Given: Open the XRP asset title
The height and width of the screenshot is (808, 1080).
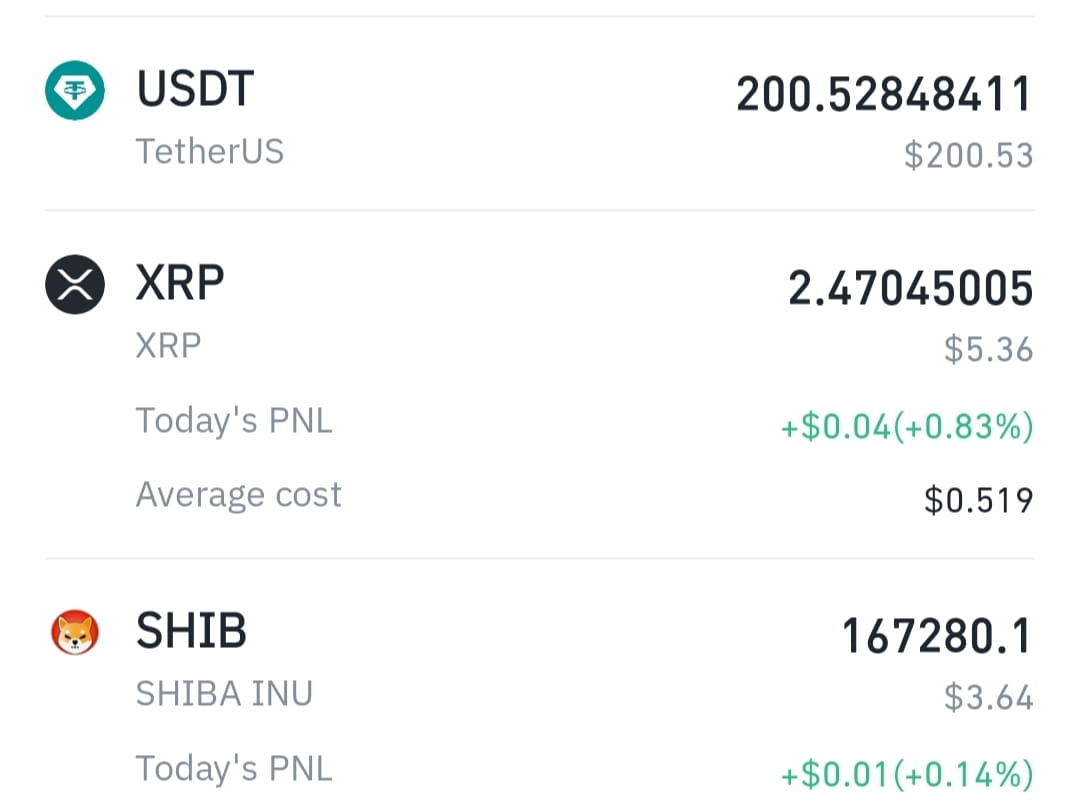Looking at the screenshot, I should coord(180,283).
